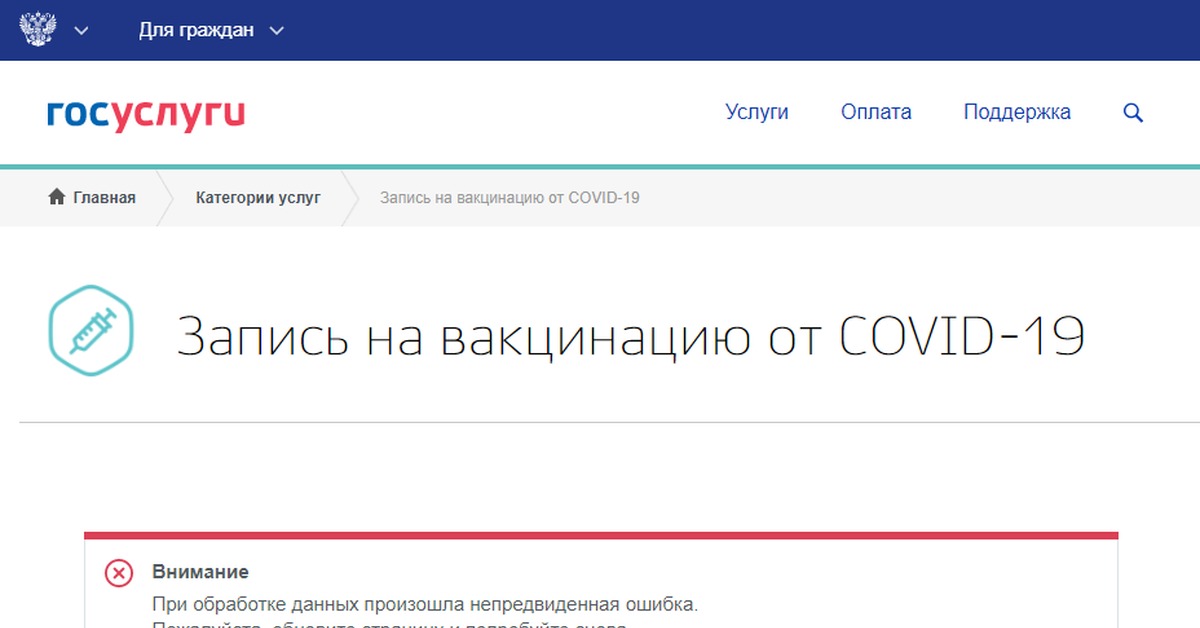Image resolution: width=1200 pixels, height=628 pixels.
Task: Go to Категории услуг breadcrumb
Action: pos(258,198)
